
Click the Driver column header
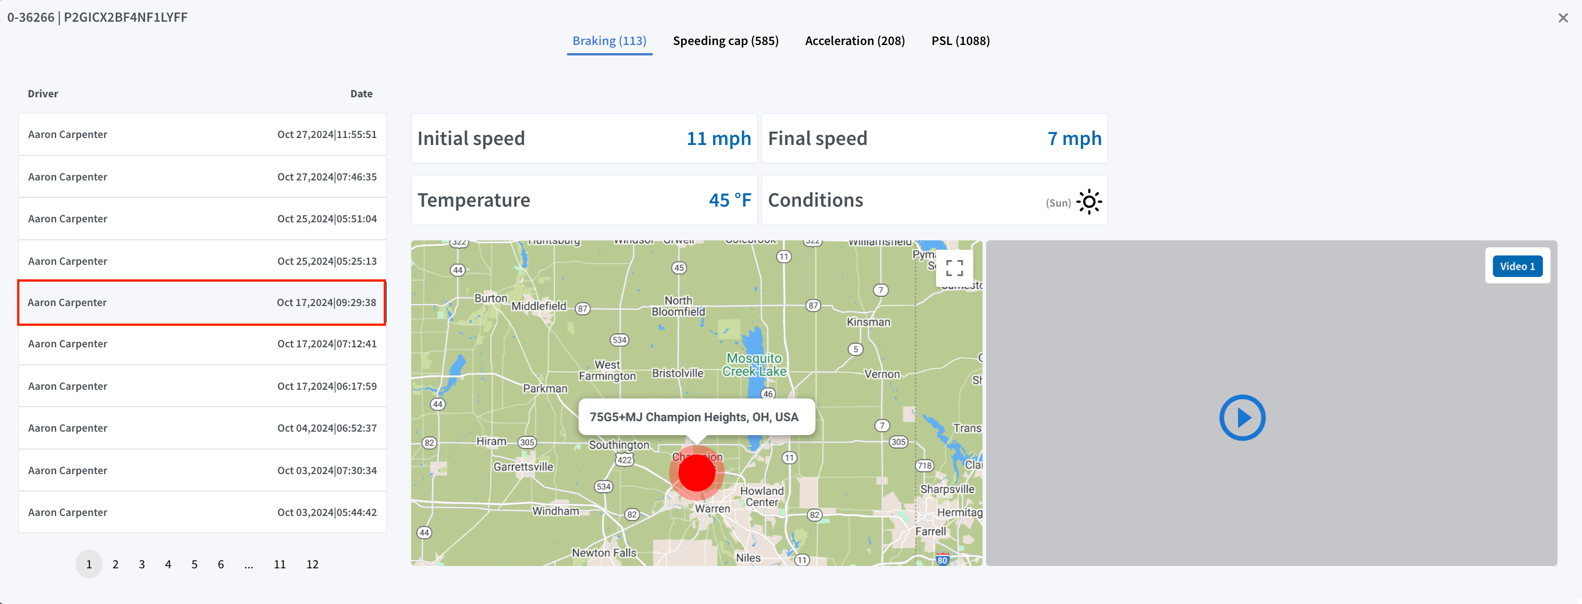coord(43,94)
